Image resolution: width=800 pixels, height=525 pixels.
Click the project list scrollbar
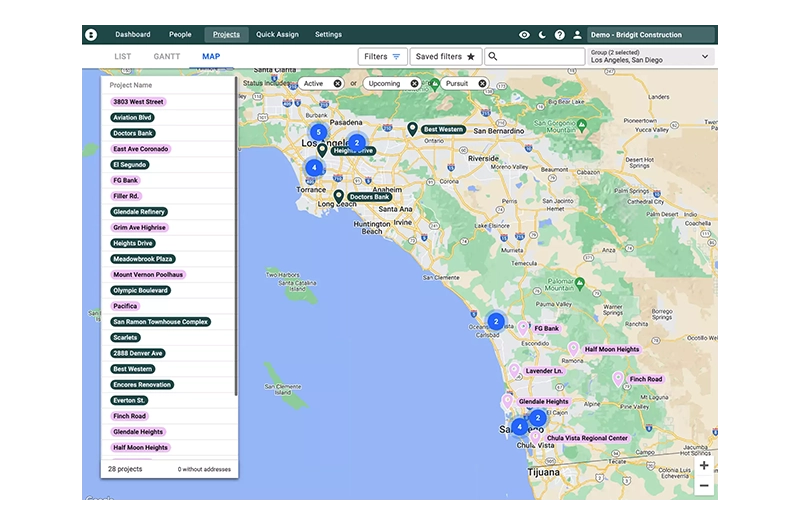pyautogui.click(x=236, y=236)
